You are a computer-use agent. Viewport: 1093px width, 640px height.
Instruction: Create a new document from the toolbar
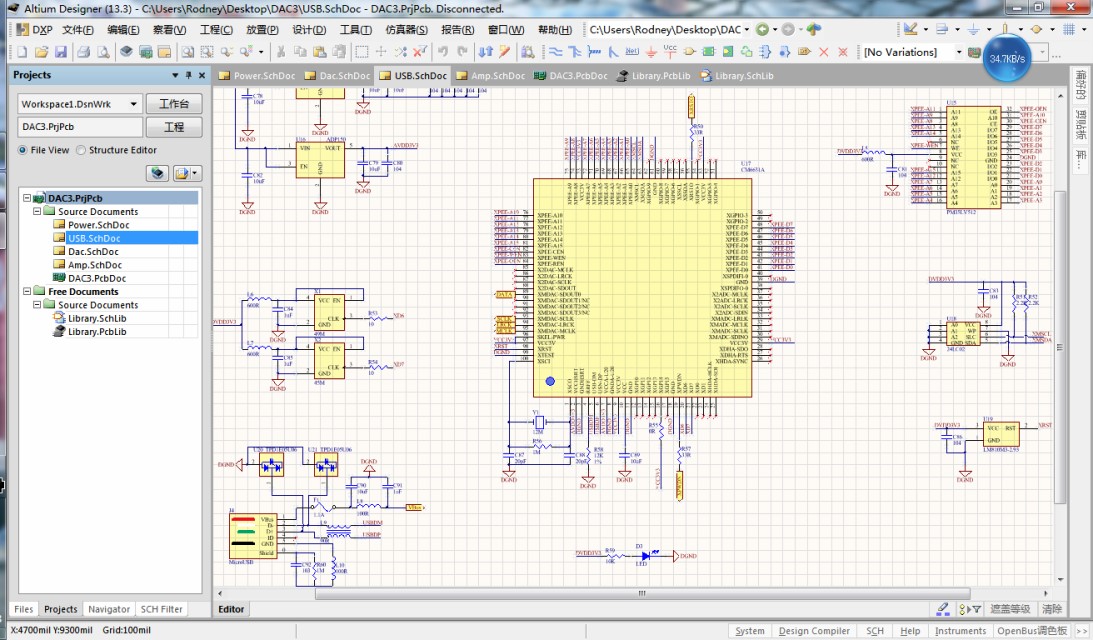coord(22,52)
